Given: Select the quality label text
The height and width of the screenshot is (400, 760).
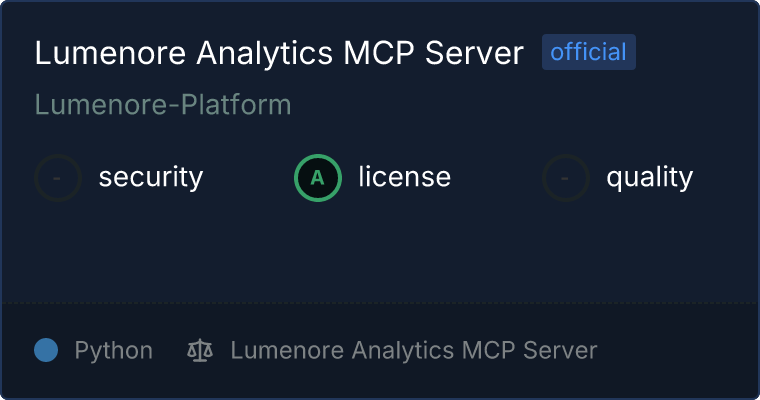Looking at the screenshot, I should click(649, 178).
